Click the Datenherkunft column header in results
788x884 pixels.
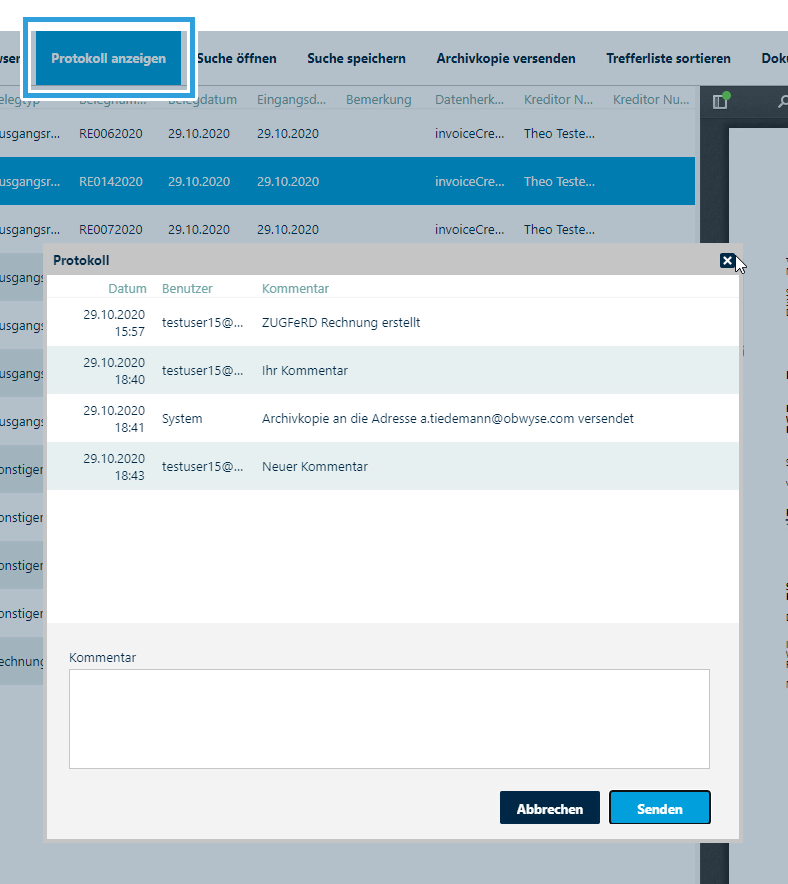(470, 100)
